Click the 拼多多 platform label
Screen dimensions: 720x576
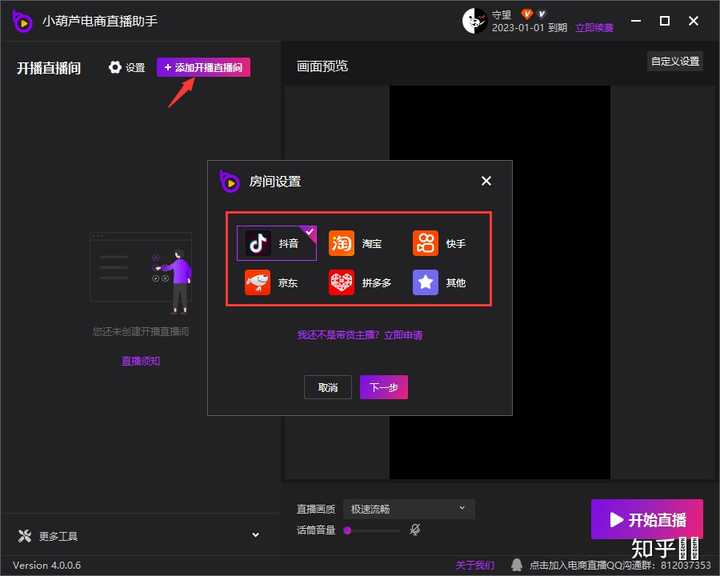tap(377, 282)
